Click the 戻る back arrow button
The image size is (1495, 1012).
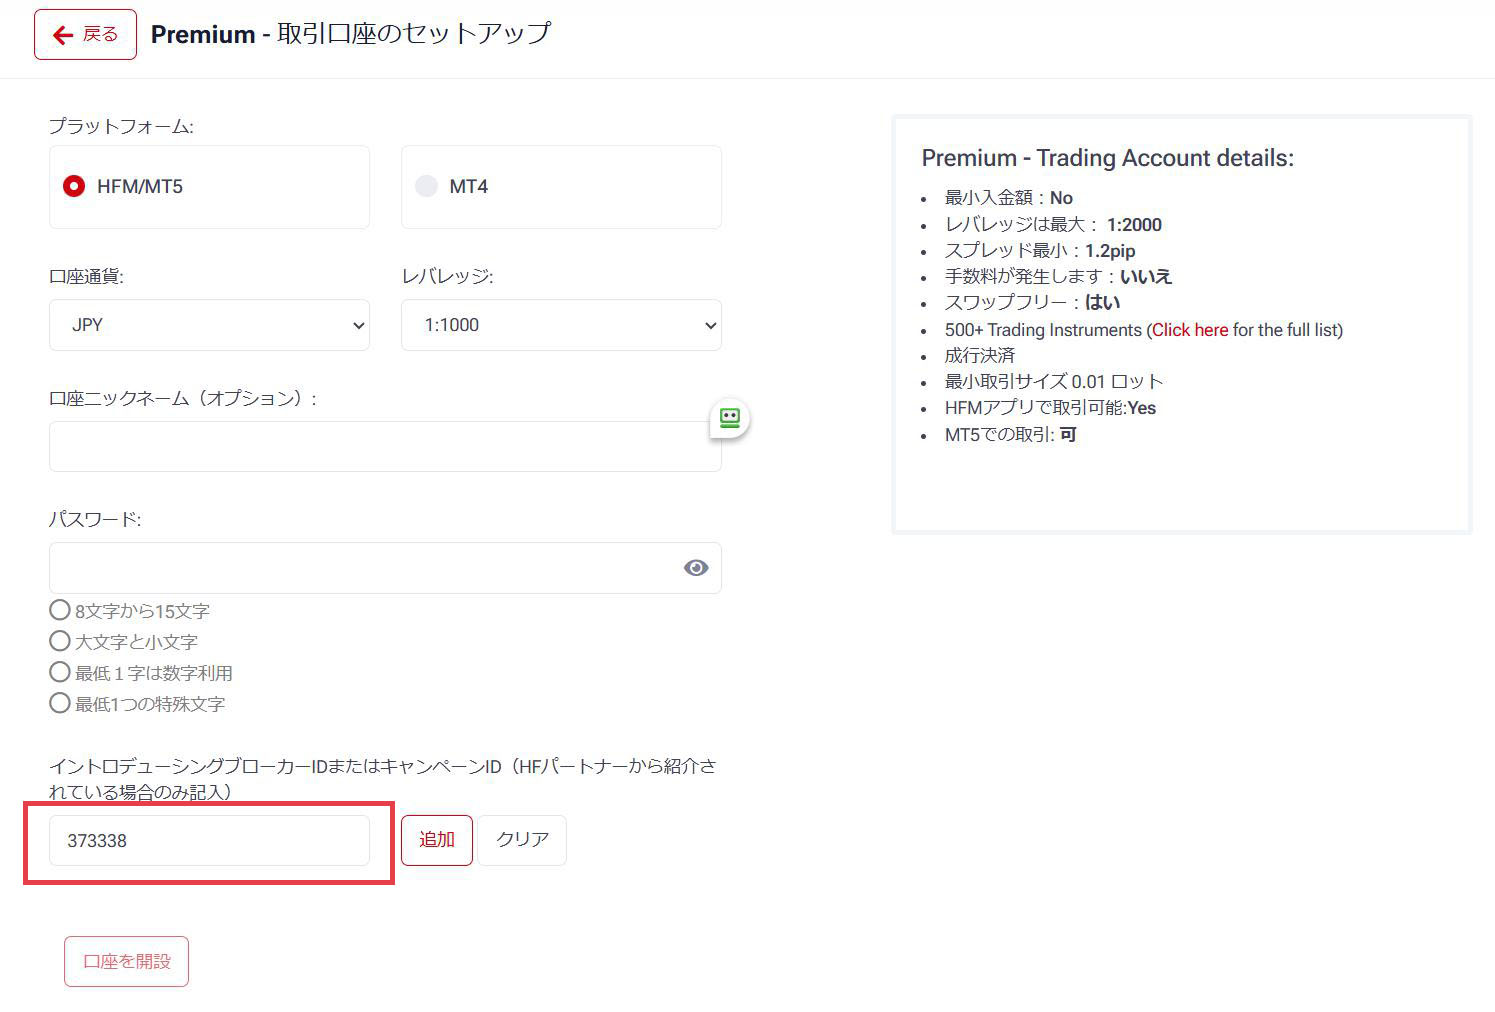click(x=85, y=35)
